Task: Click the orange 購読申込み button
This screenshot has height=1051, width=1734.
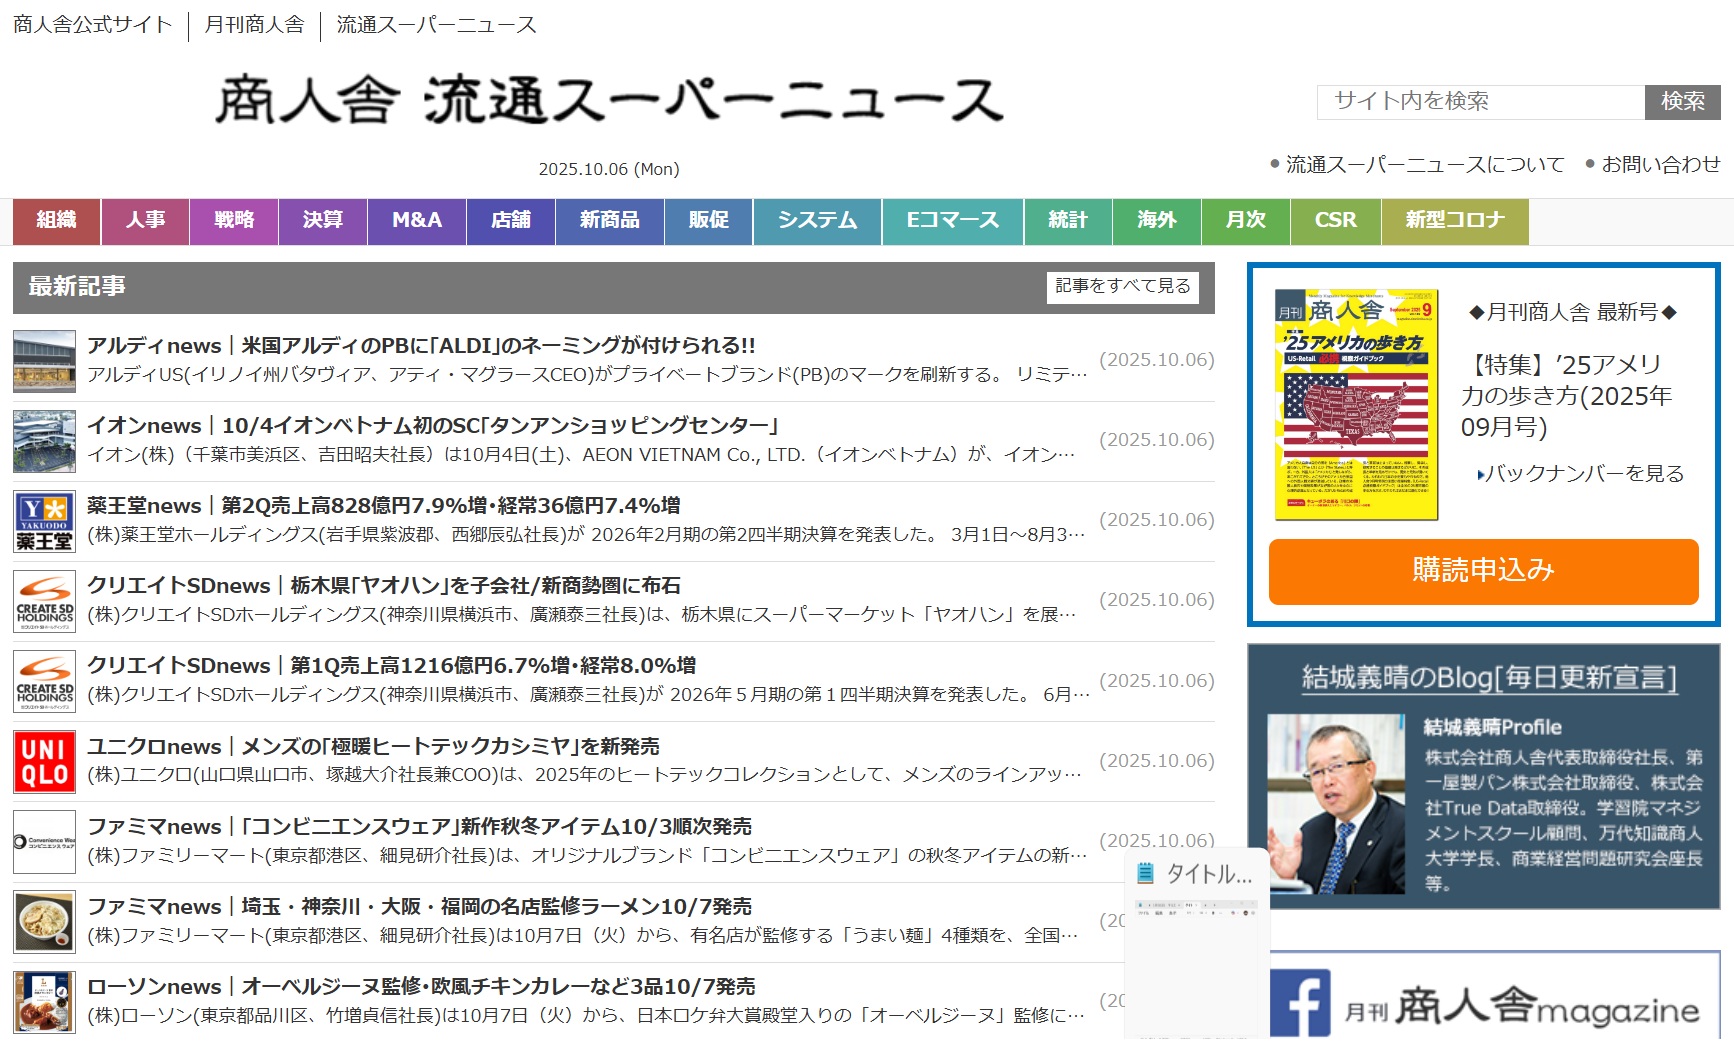Action: click(1483, 571)
